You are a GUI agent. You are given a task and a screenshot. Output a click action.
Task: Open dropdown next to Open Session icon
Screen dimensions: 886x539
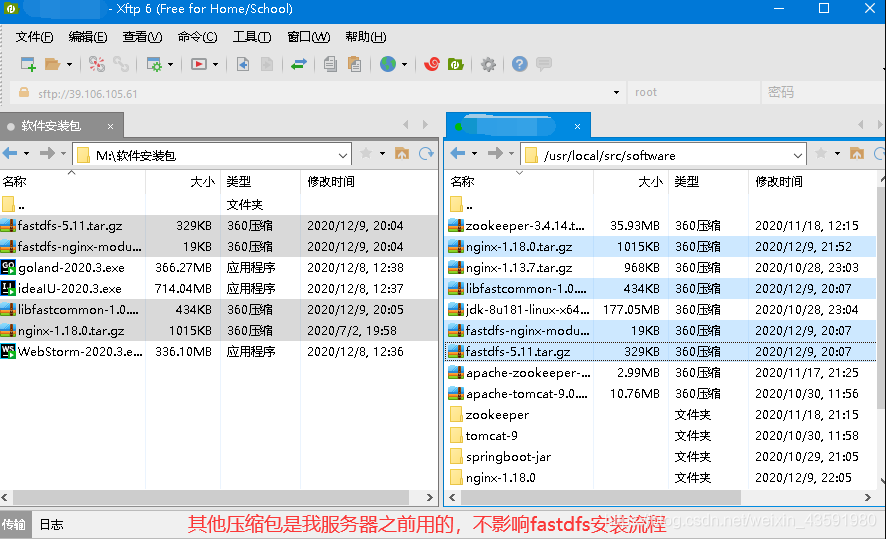[x=70, y=64]
